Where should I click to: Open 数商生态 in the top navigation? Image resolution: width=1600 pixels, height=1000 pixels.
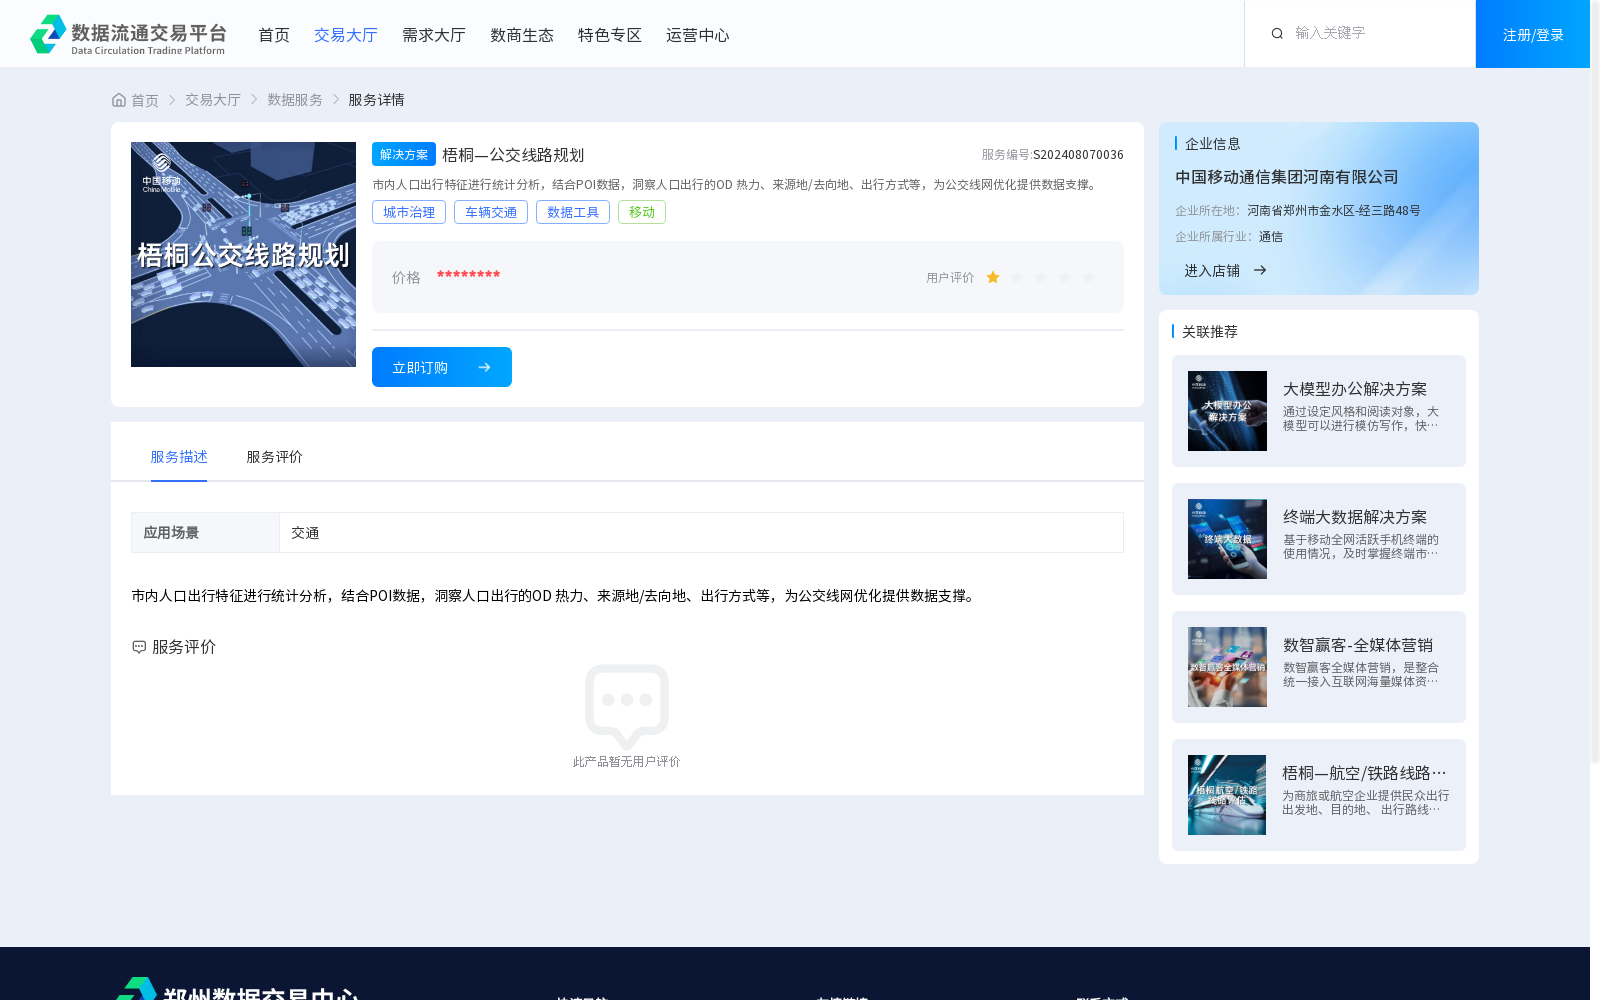[x=522, y=35]
